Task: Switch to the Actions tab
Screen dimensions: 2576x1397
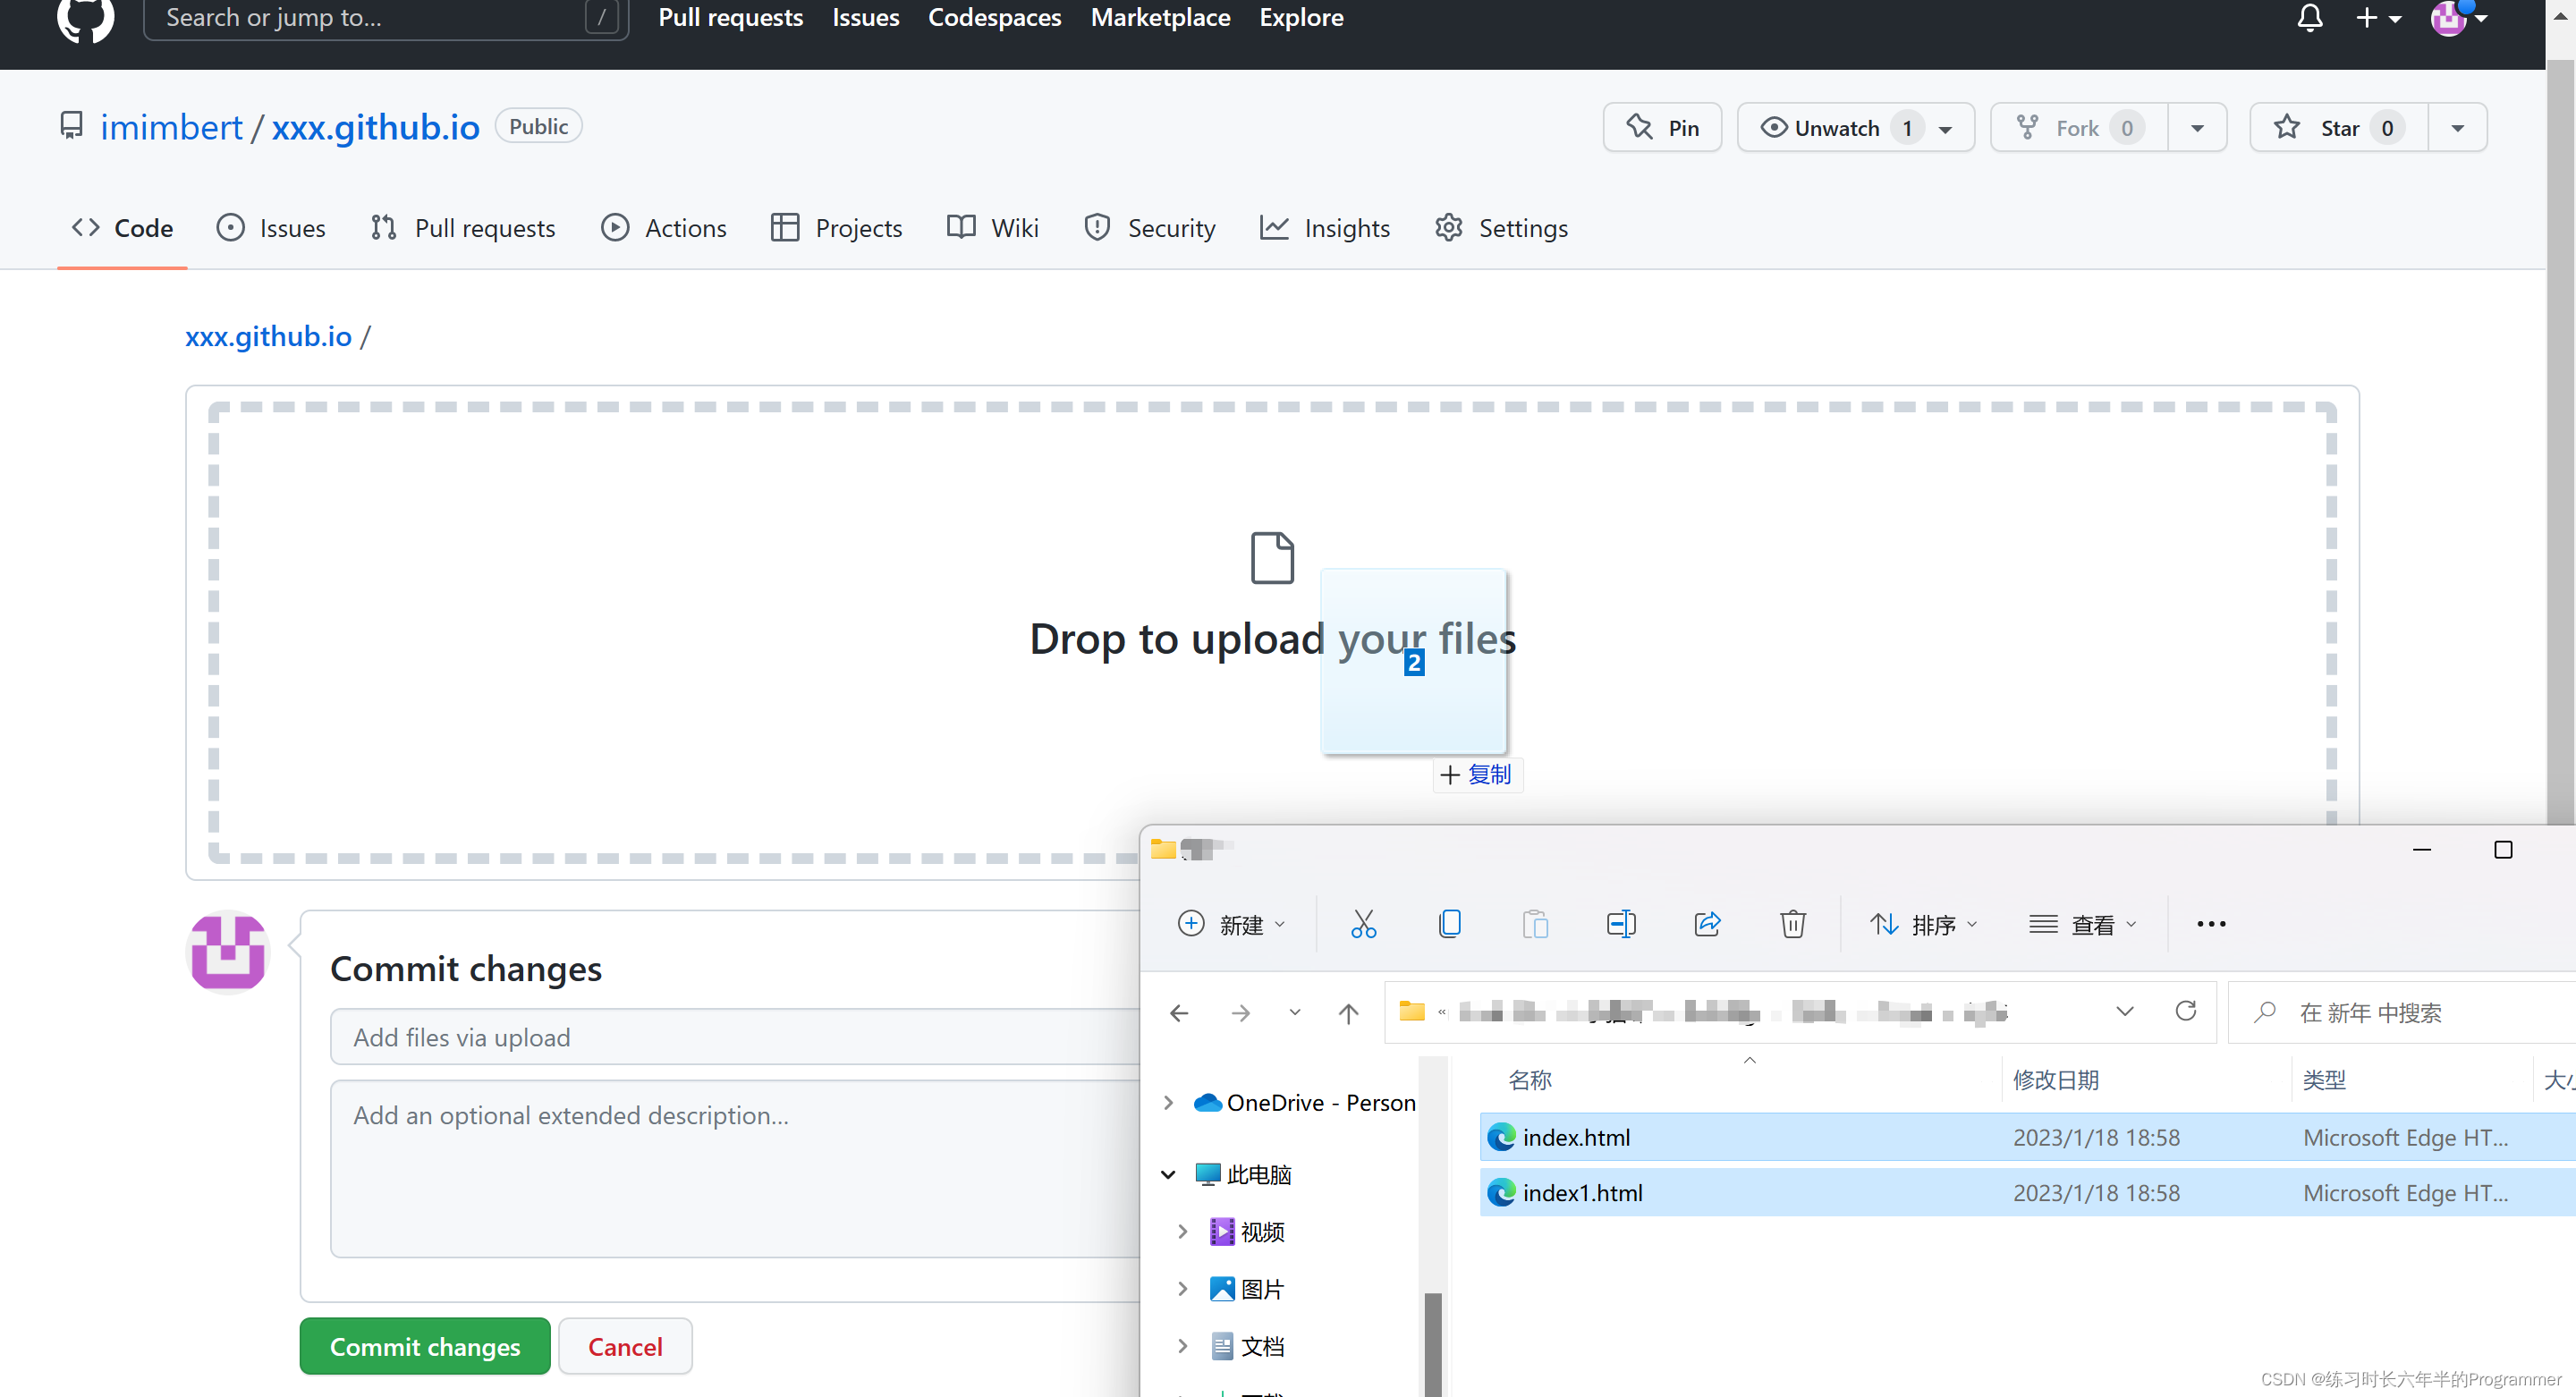Action: point(664,228)
